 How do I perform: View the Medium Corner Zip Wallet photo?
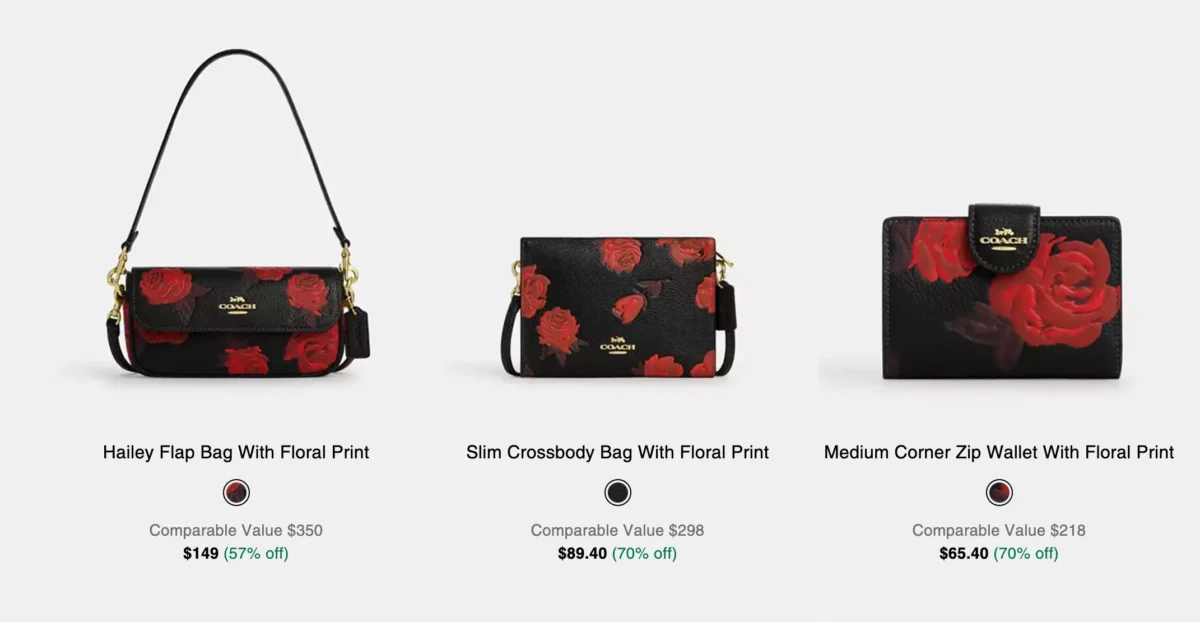(1001, 292)
